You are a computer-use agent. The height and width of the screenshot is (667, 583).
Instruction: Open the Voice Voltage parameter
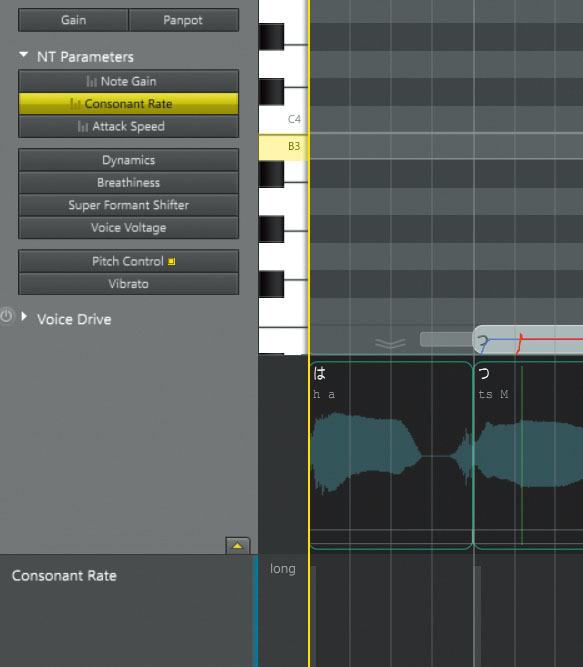(x=128, y=228)
